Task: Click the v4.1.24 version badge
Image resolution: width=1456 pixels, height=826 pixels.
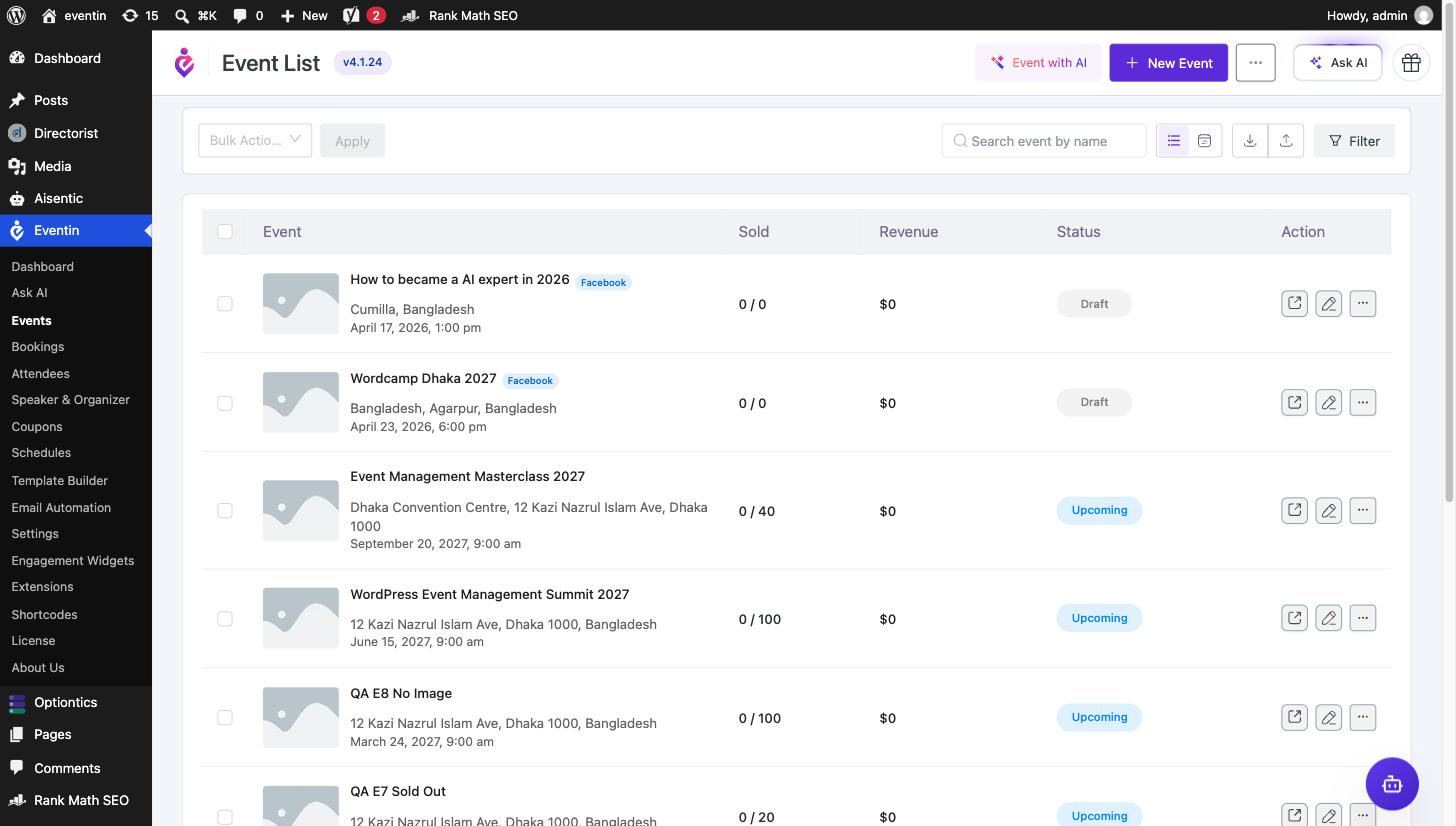Action: (362, 62)
